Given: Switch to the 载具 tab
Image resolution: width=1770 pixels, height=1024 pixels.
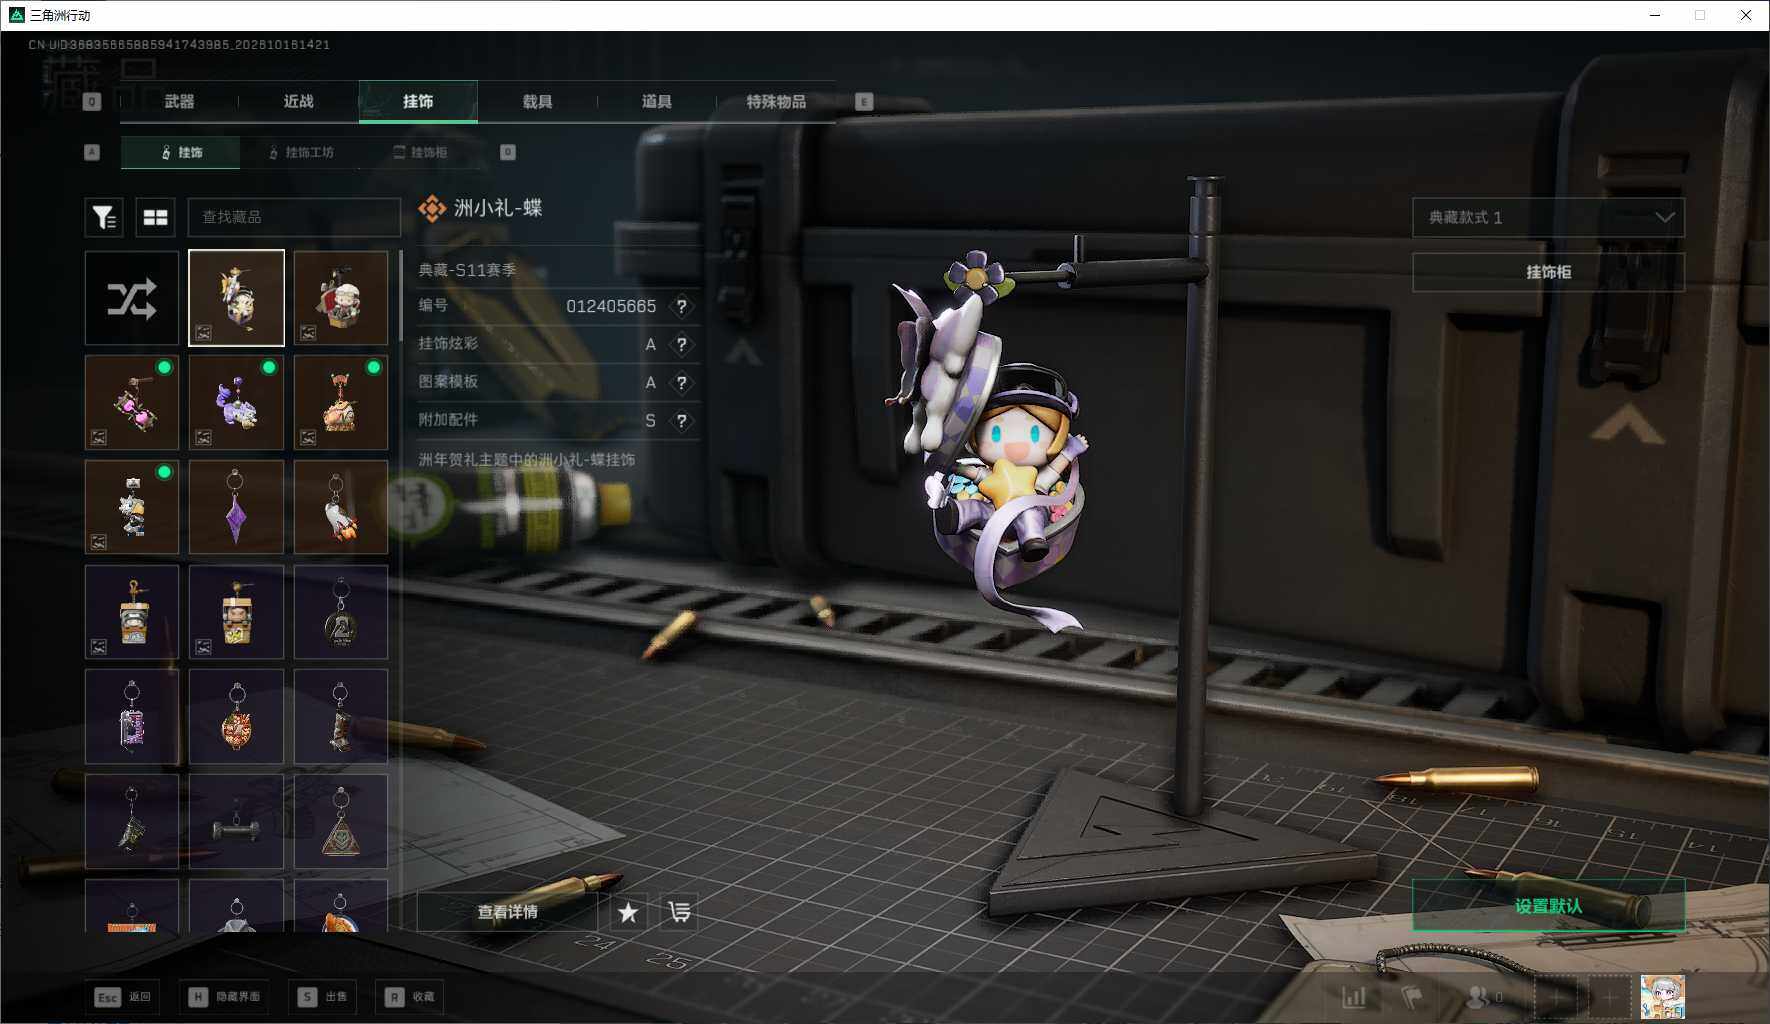Looking at the screenshot, I should [x=537, y=101].
